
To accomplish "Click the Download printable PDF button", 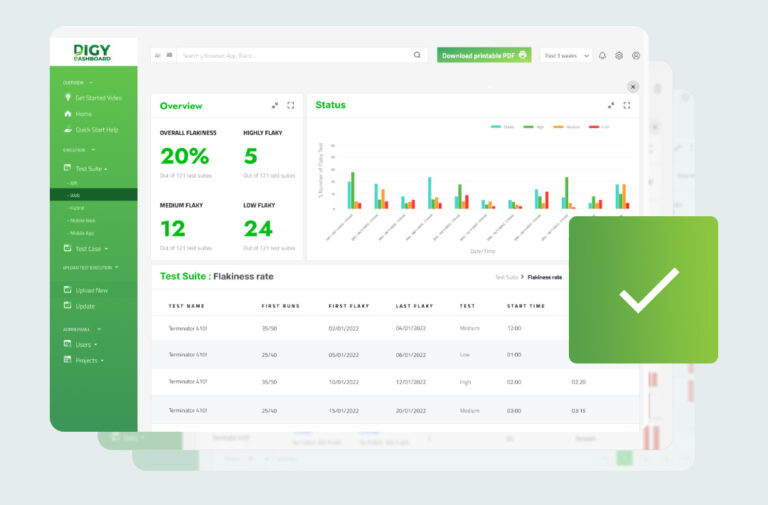I will [484, 56].
